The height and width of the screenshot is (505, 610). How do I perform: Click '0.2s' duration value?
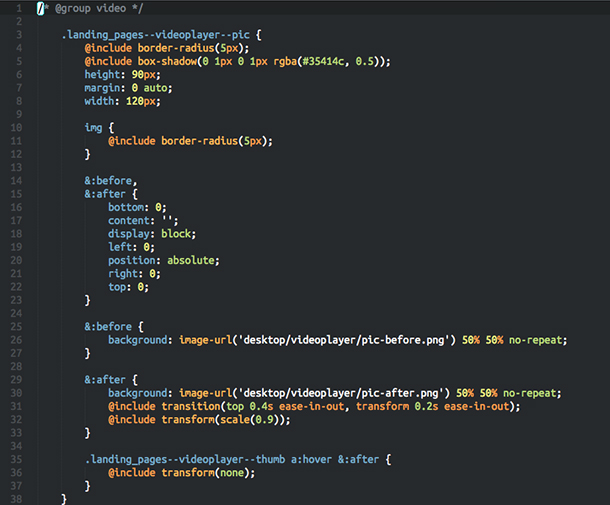click(x=426, y=406)
